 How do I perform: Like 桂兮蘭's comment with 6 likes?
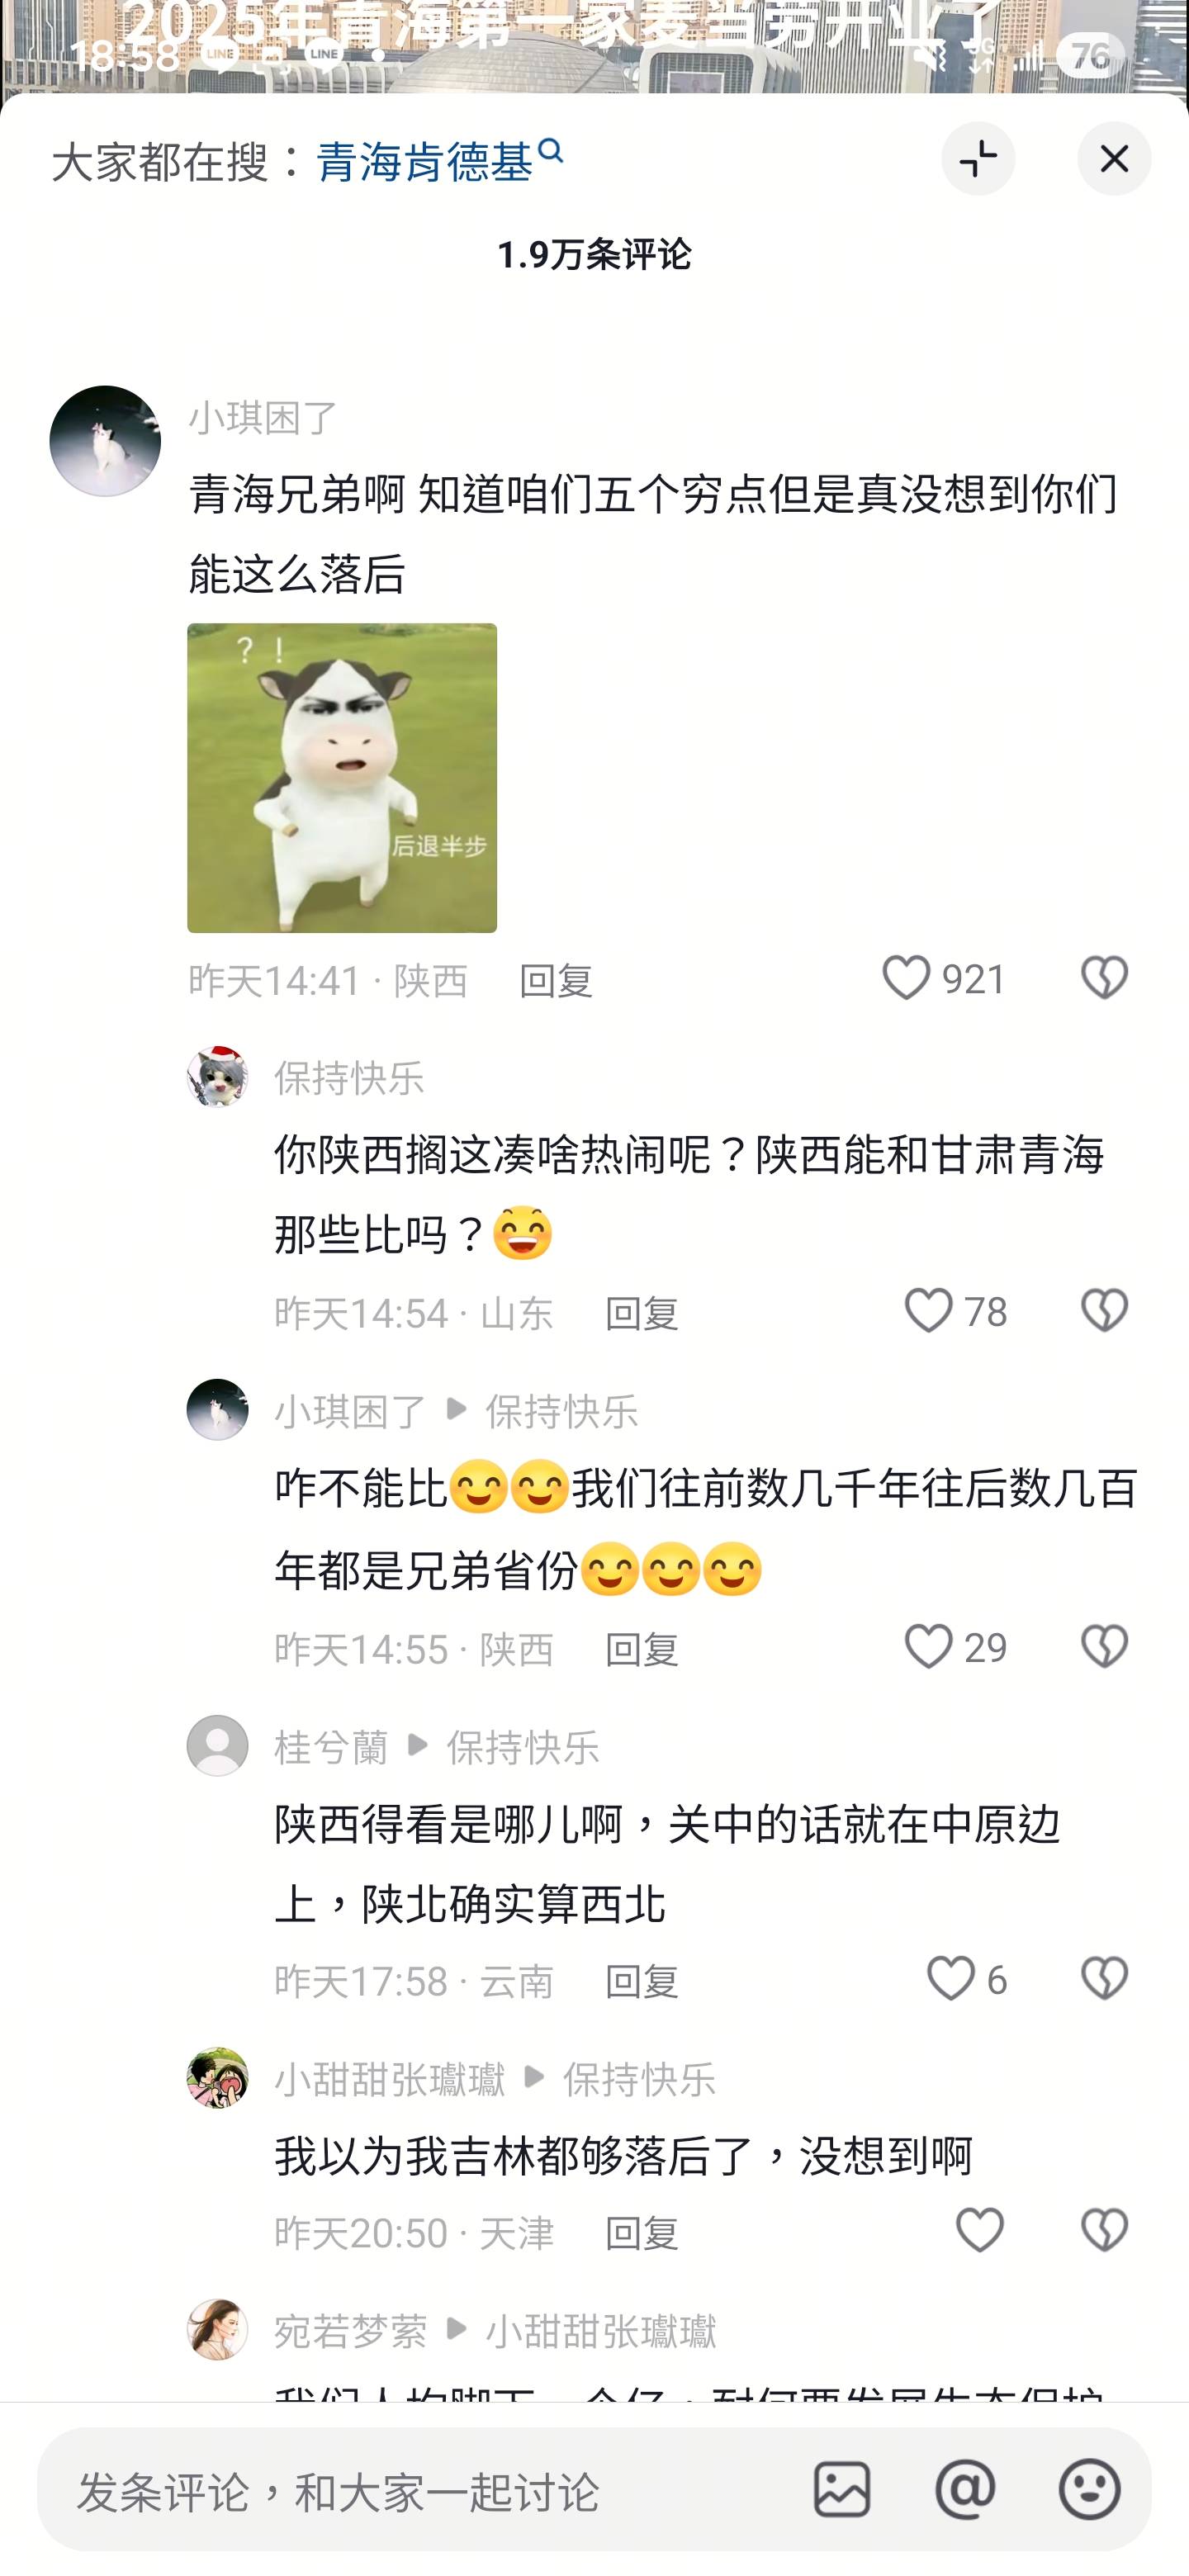tap(949, 1978)
